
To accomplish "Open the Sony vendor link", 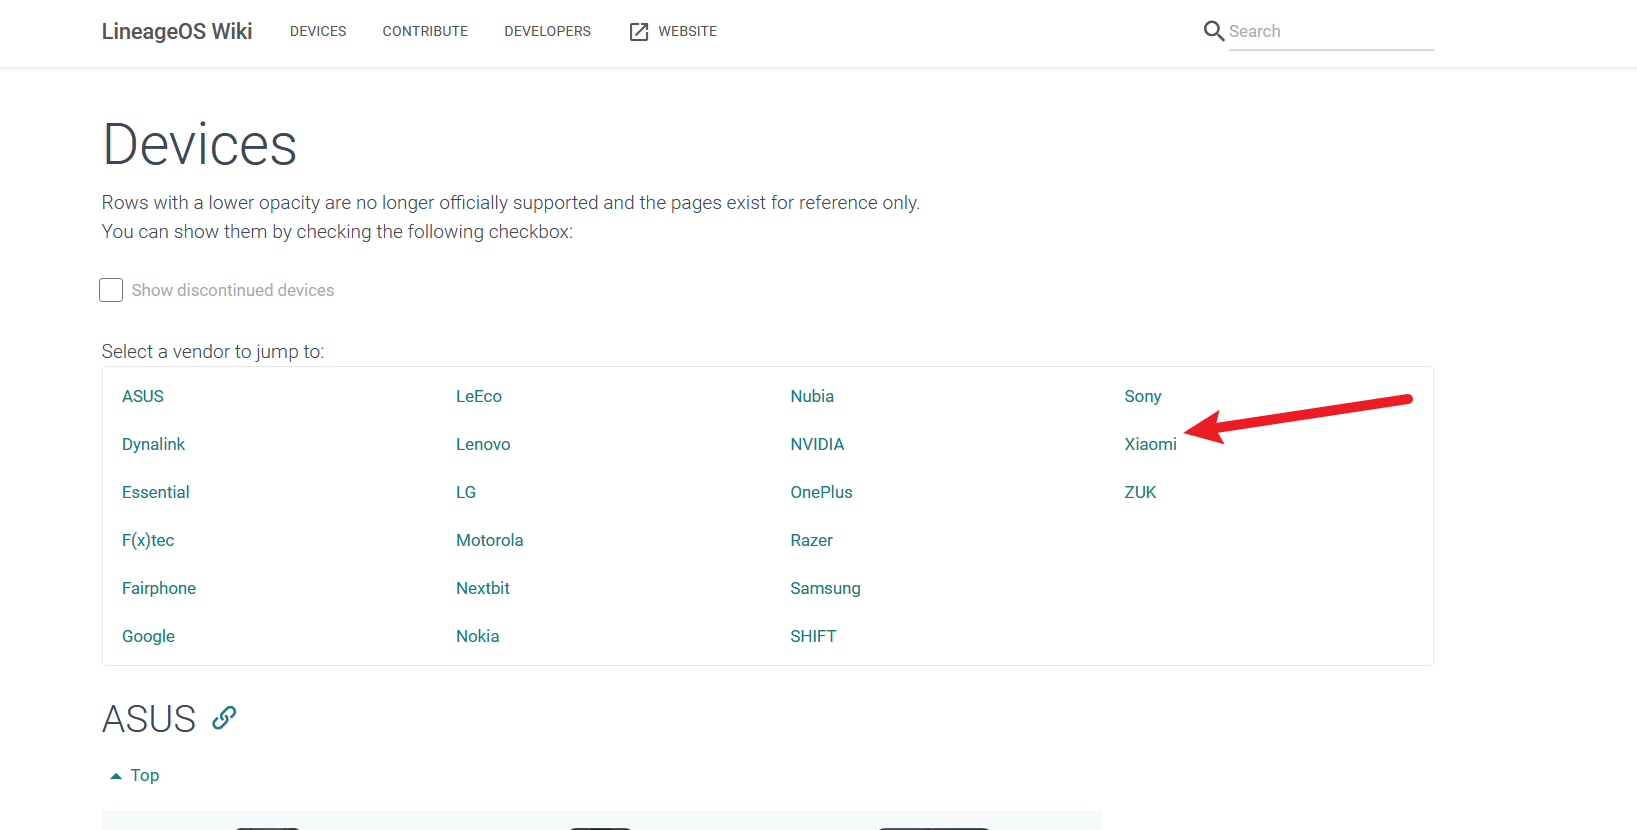I will pyautogui.click(x=1142, y=396).
